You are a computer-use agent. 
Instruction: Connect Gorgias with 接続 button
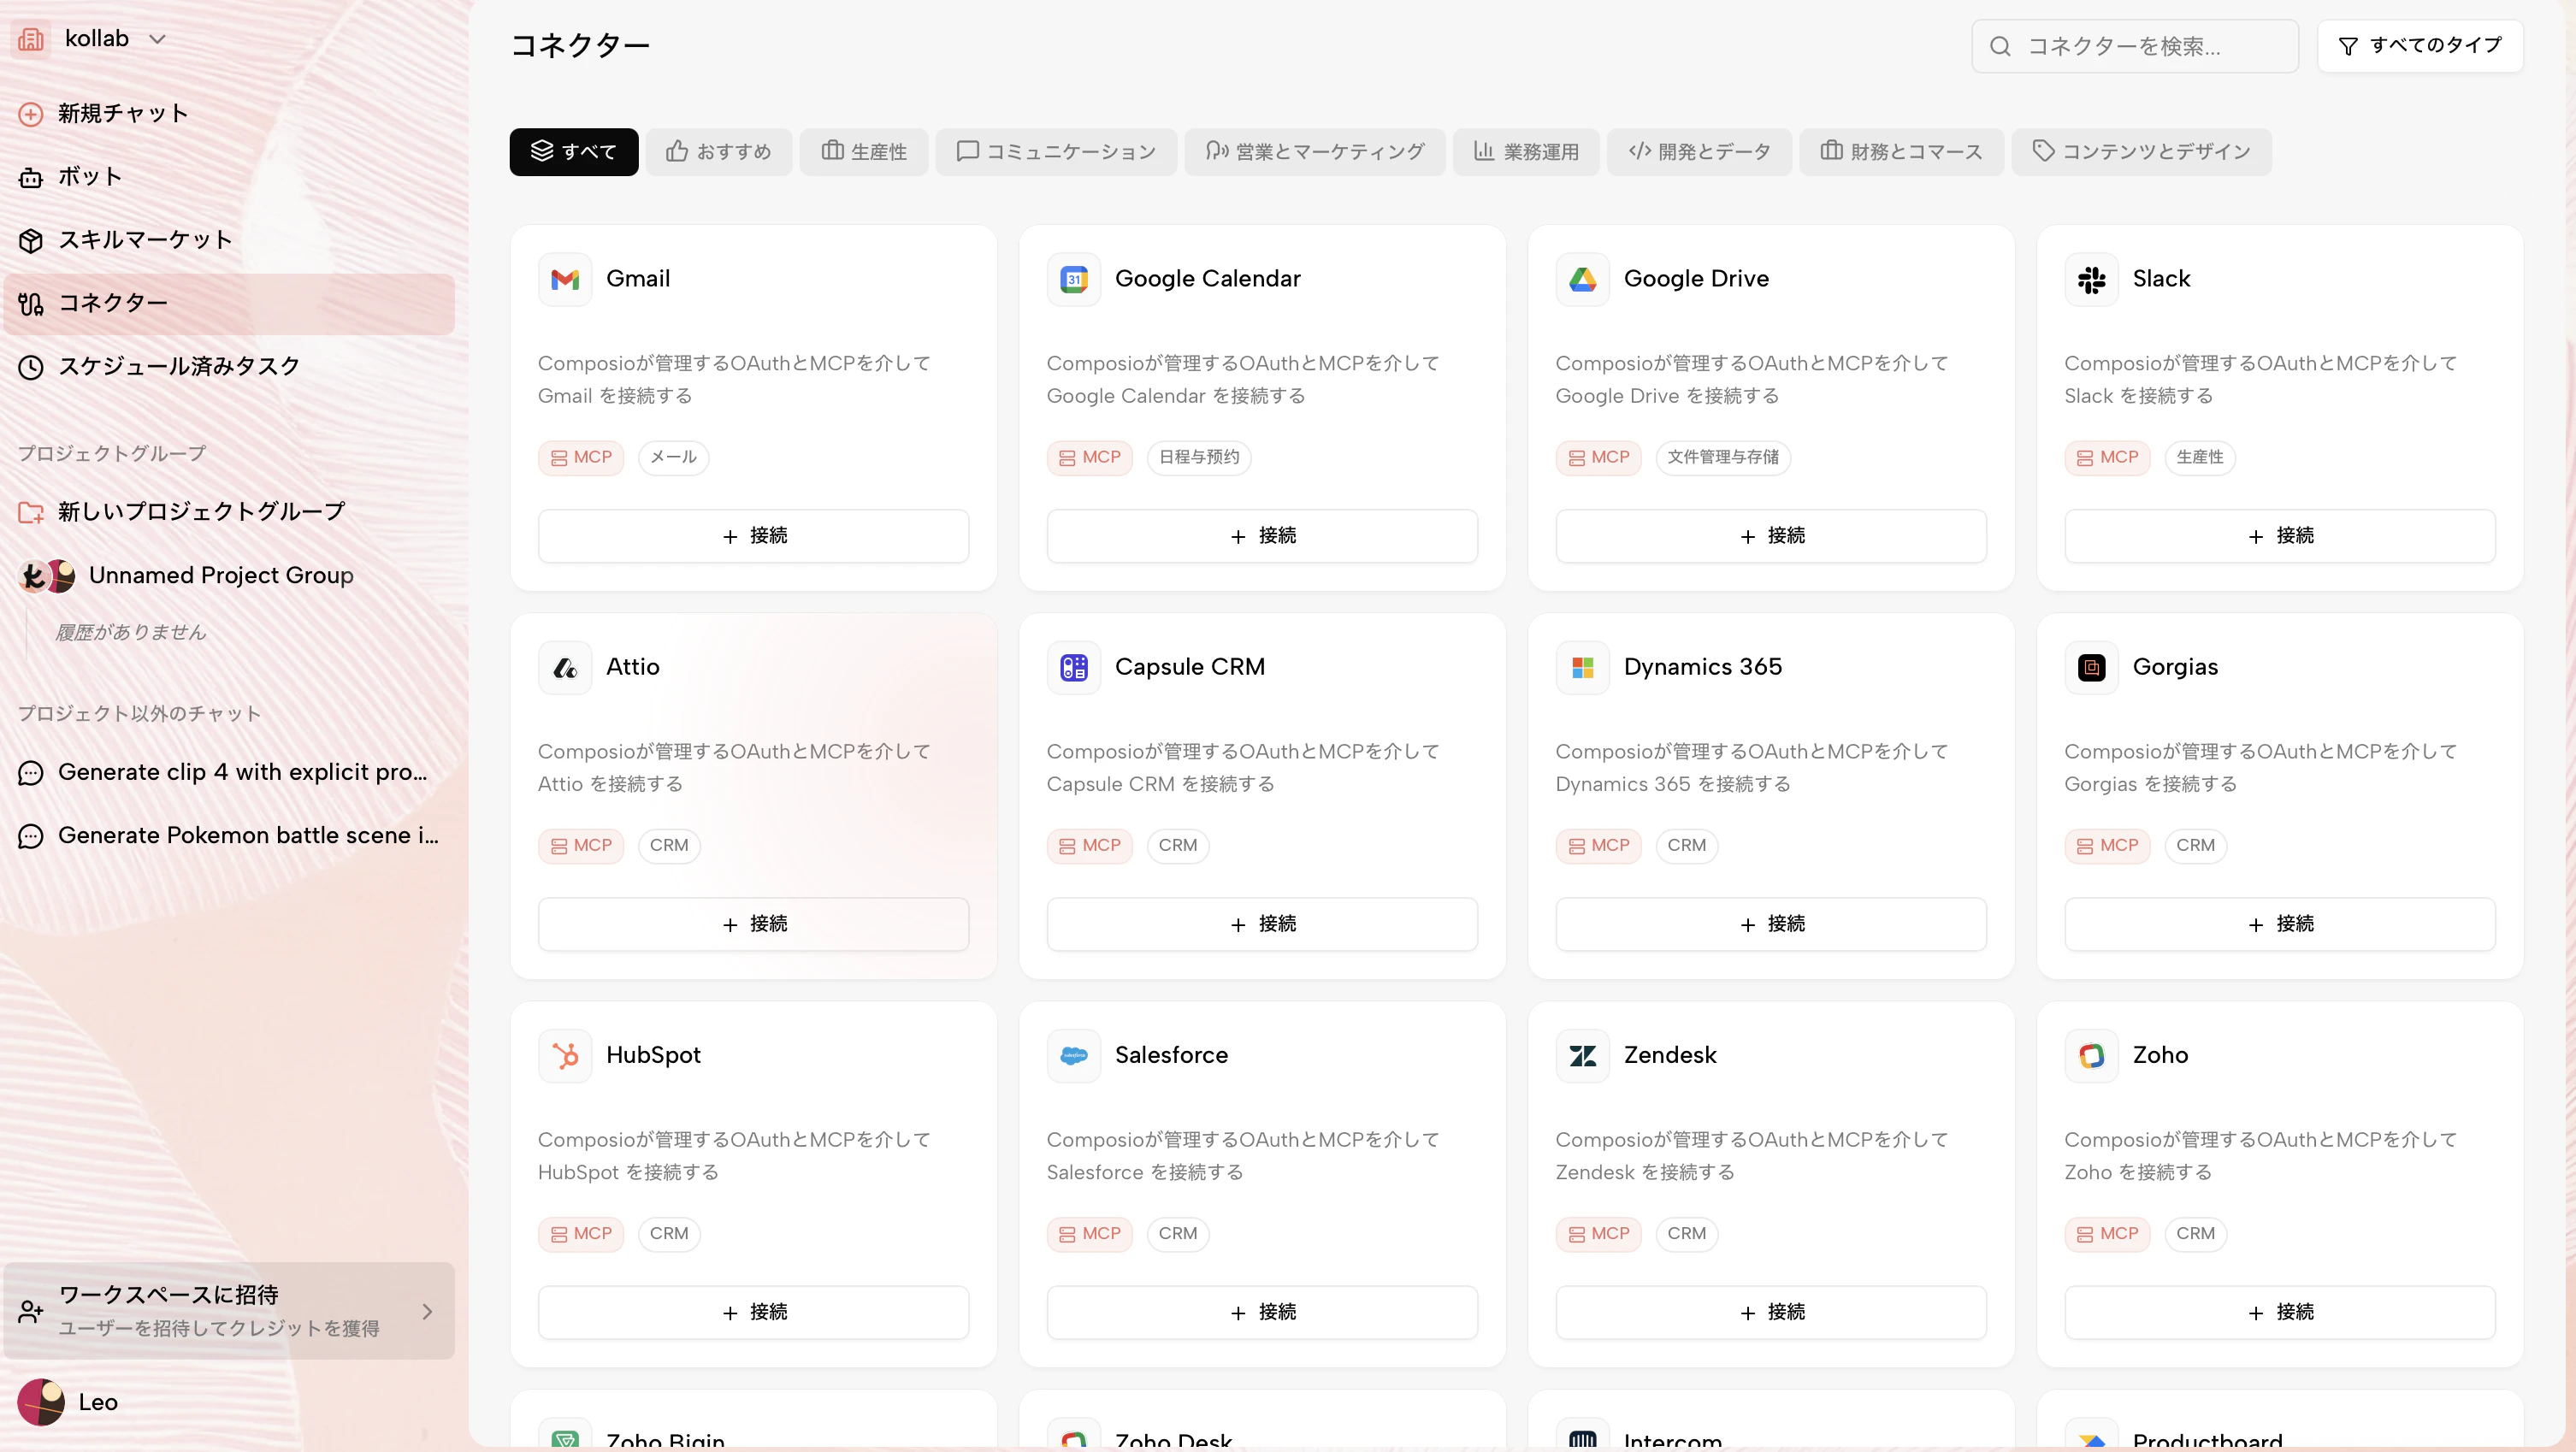2280,924
